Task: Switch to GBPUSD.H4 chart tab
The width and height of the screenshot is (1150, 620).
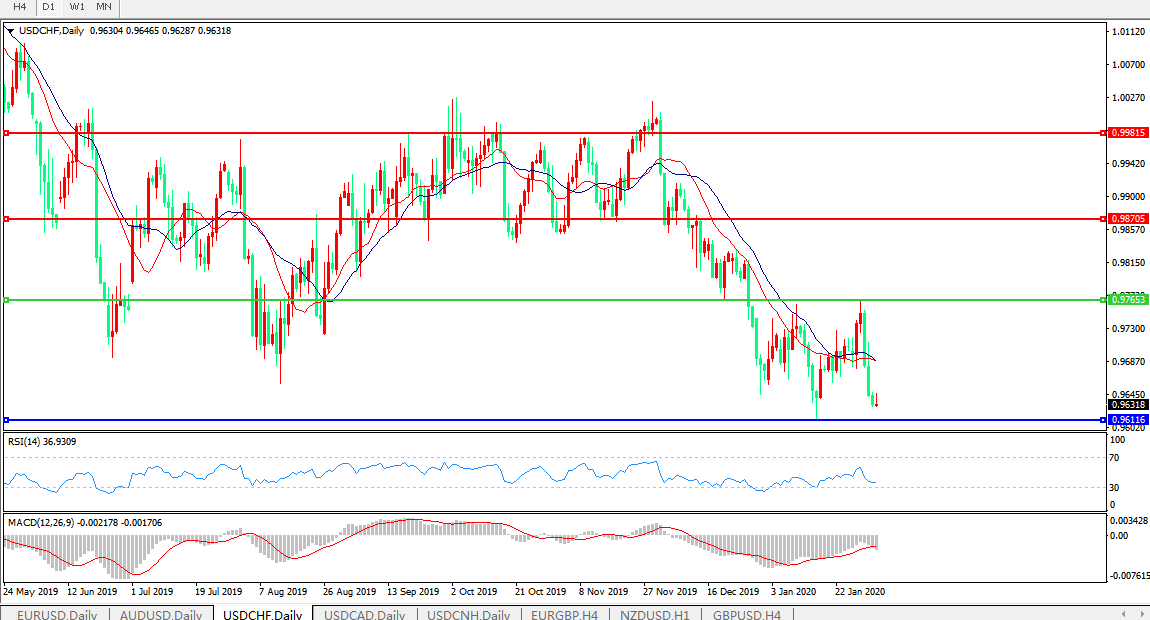Action: click(746, 614)
